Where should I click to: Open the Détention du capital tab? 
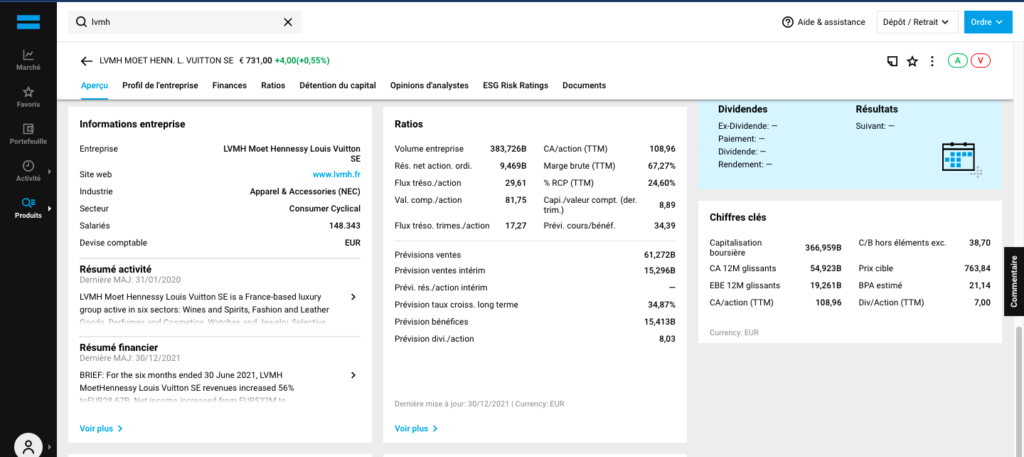coord(338,86)
